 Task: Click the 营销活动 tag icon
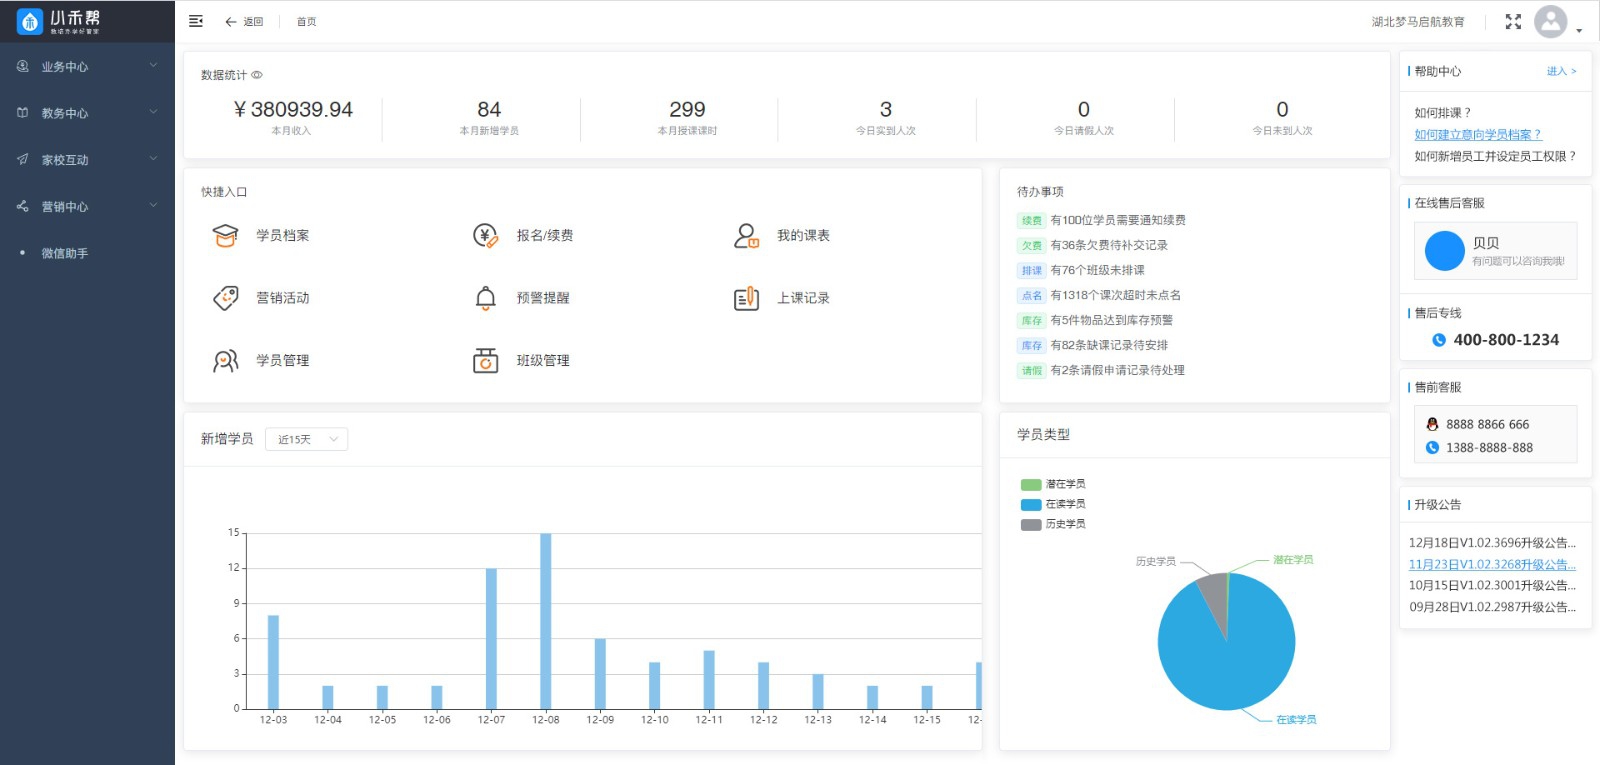tap(226, 298)
